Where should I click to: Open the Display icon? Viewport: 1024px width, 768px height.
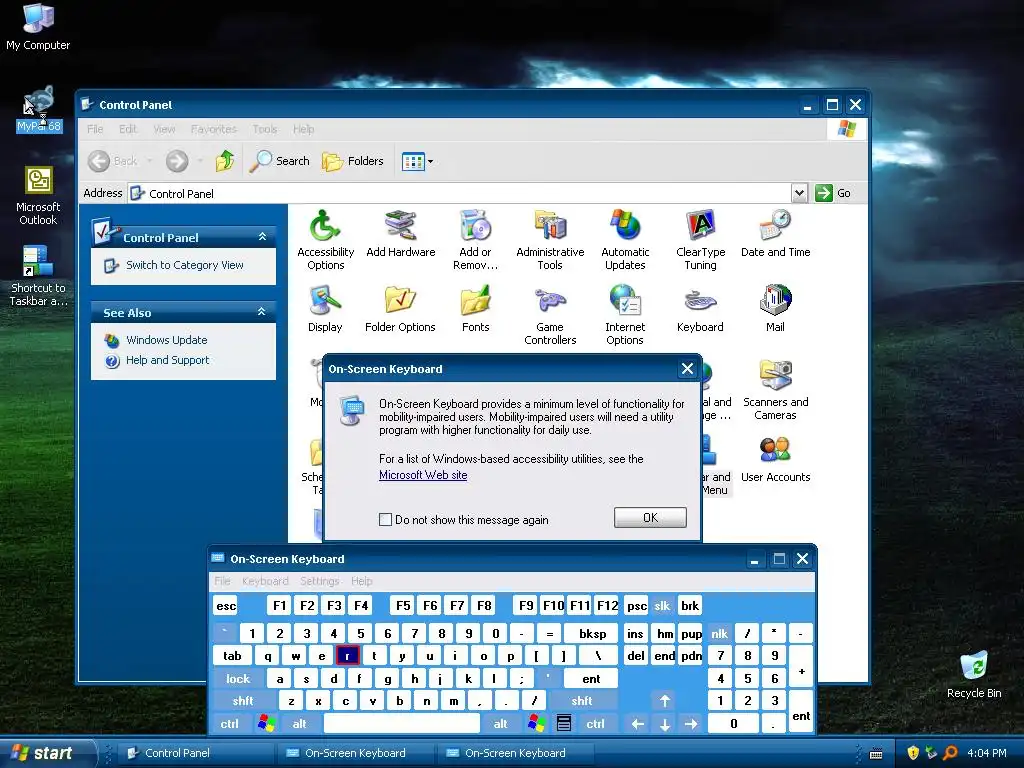(x=325, y=308)
